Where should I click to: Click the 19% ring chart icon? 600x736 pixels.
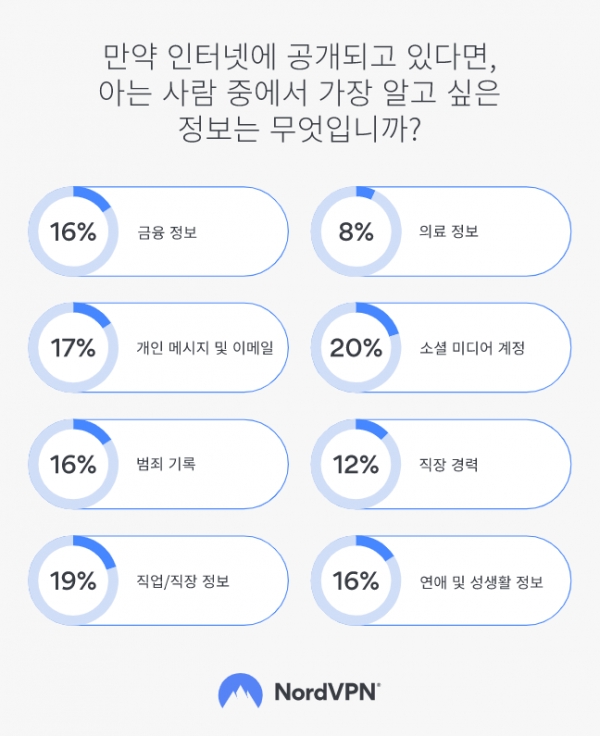(x=73, y=580)
